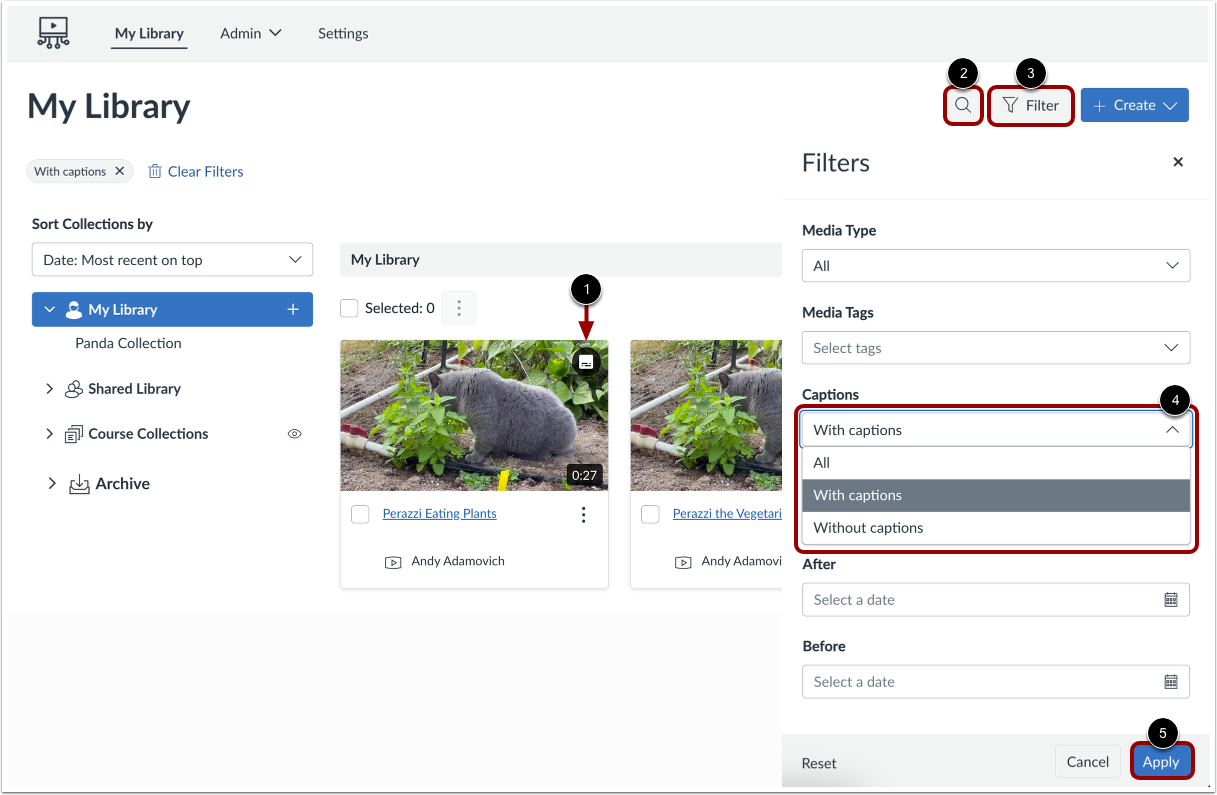Open calendar icon for Before date

1171,682
